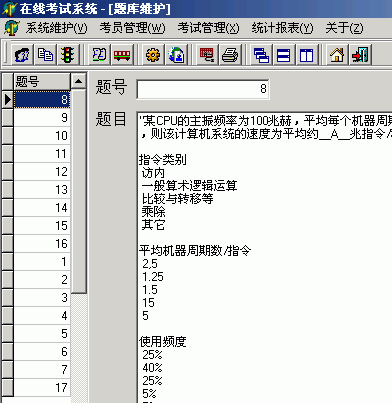Click the text 比较与转移等 in the question
The width and height of the screenshot is (392, 403).
click(177, 198)
